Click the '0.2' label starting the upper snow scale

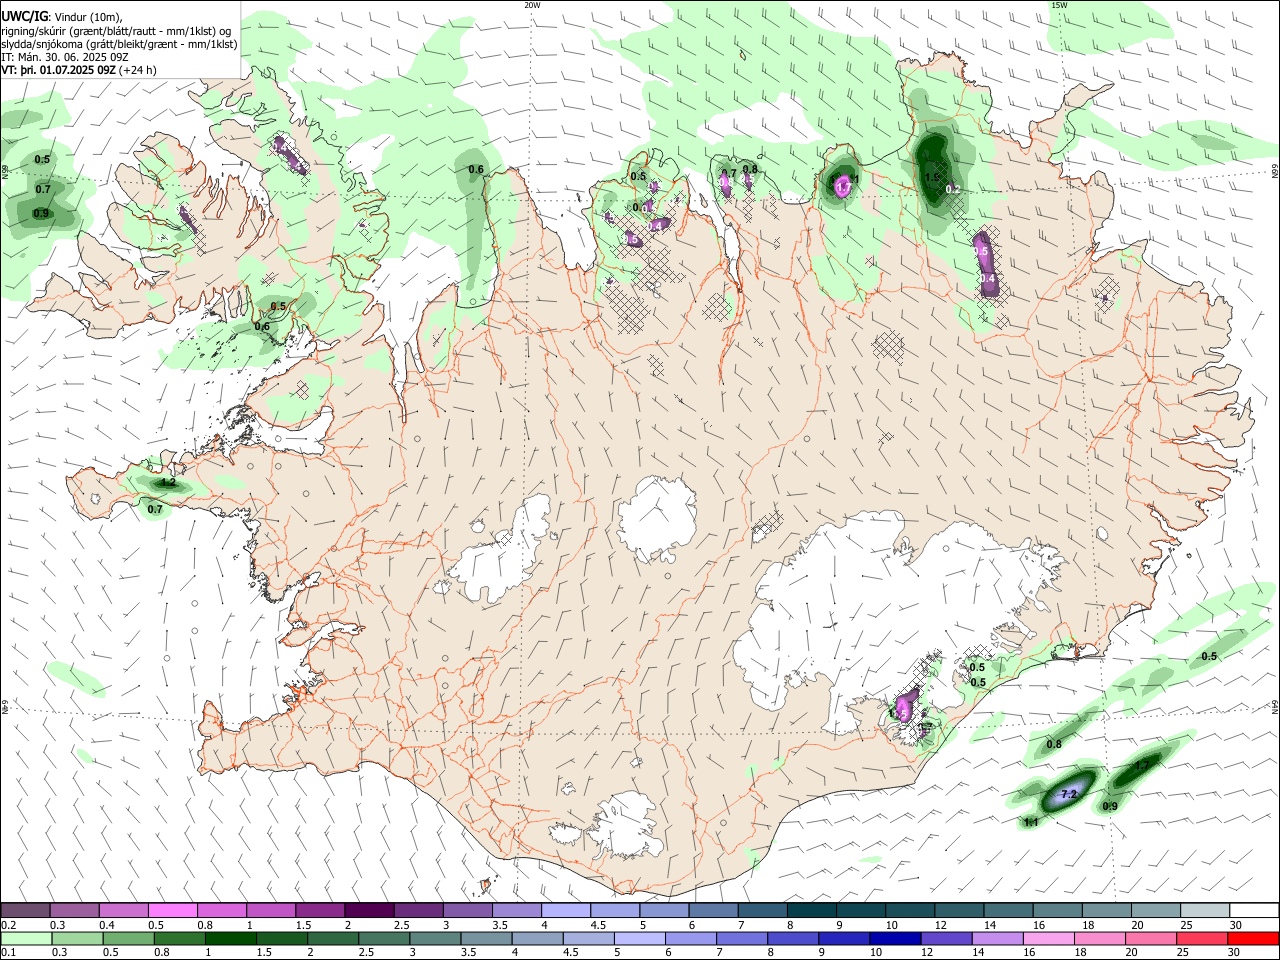pos(8,925)
